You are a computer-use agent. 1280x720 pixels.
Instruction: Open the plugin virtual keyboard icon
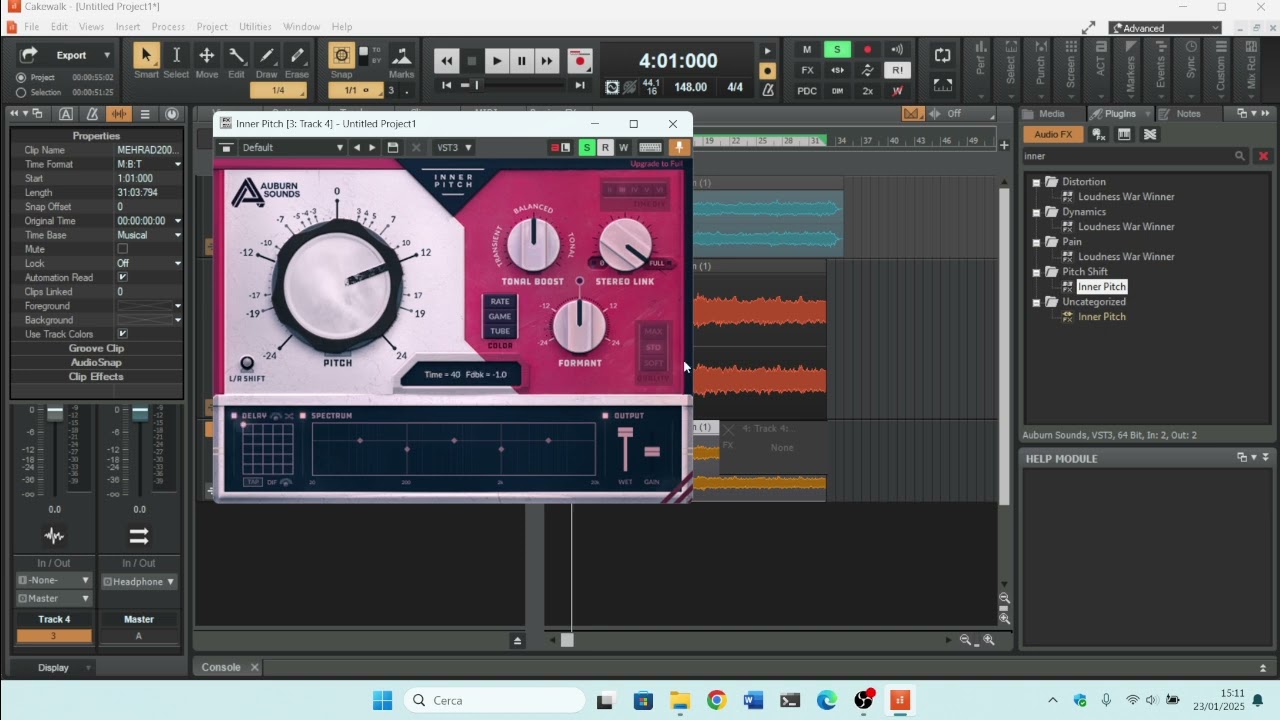click(650, 148)
